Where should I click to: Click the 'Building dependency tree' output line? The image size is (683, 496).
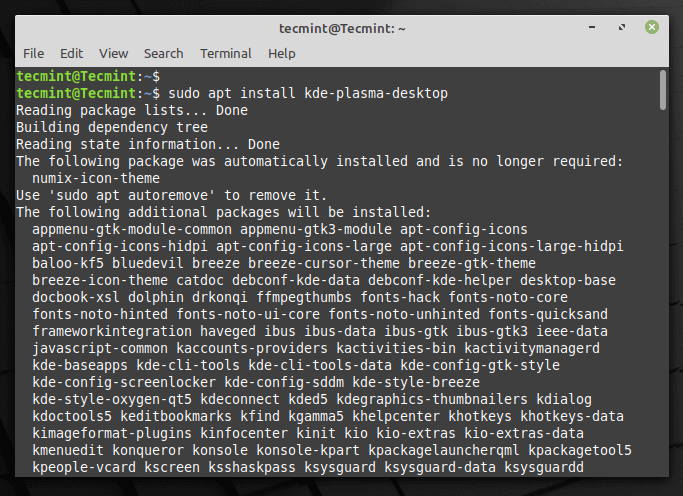tap(112, 127)
